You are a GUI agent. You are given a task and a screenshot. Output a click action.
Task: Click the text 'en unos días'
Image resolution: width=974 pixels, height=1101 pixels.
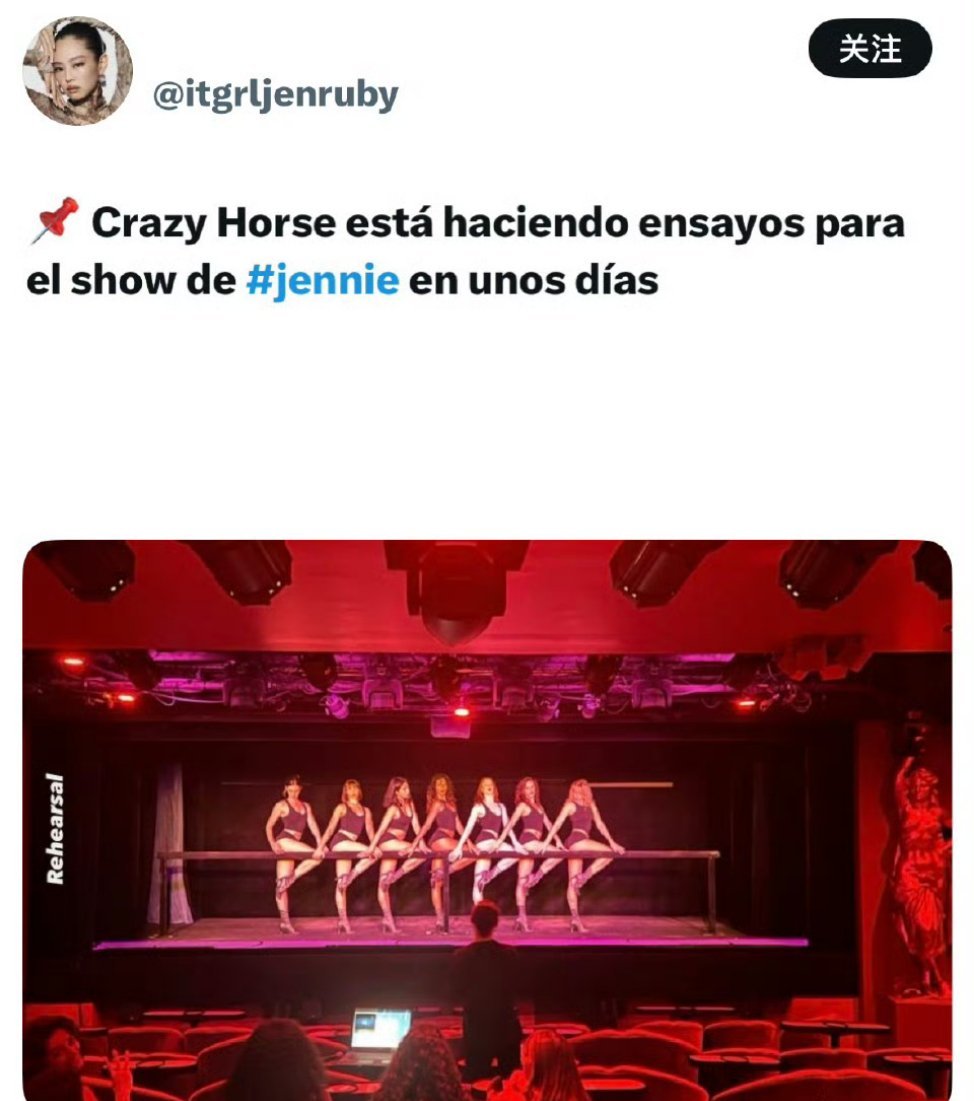(x=533, y=281)
